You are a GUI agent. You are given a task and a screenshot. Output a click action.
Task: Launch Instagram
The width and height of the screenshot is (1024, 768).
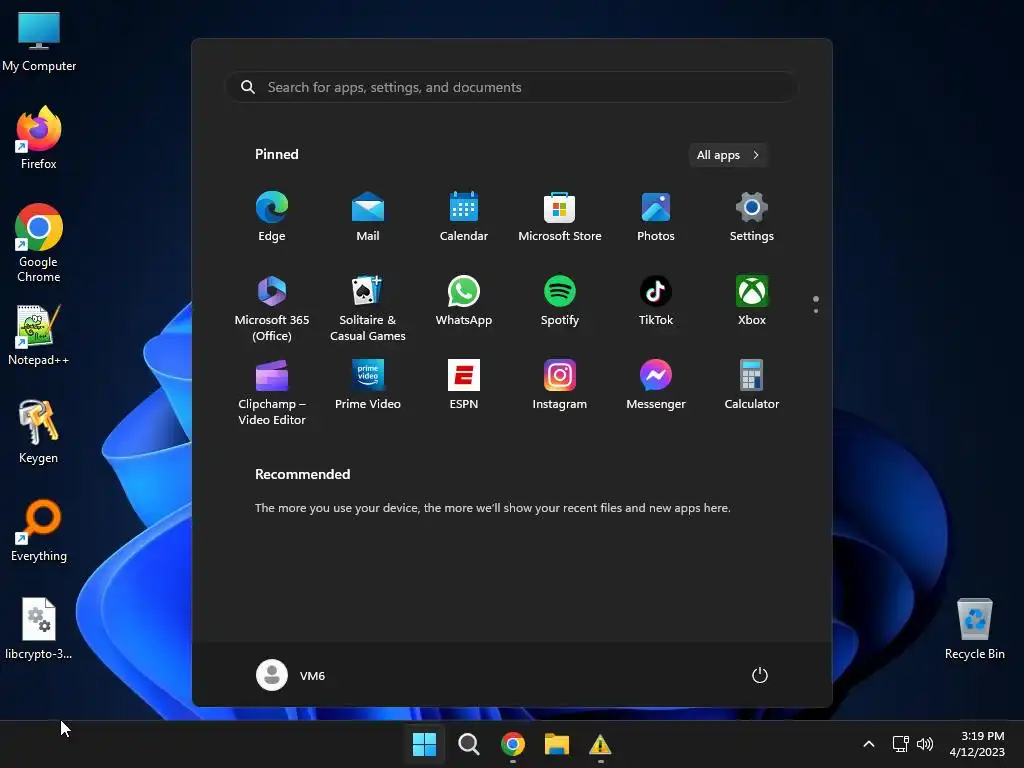coord(560,385)
